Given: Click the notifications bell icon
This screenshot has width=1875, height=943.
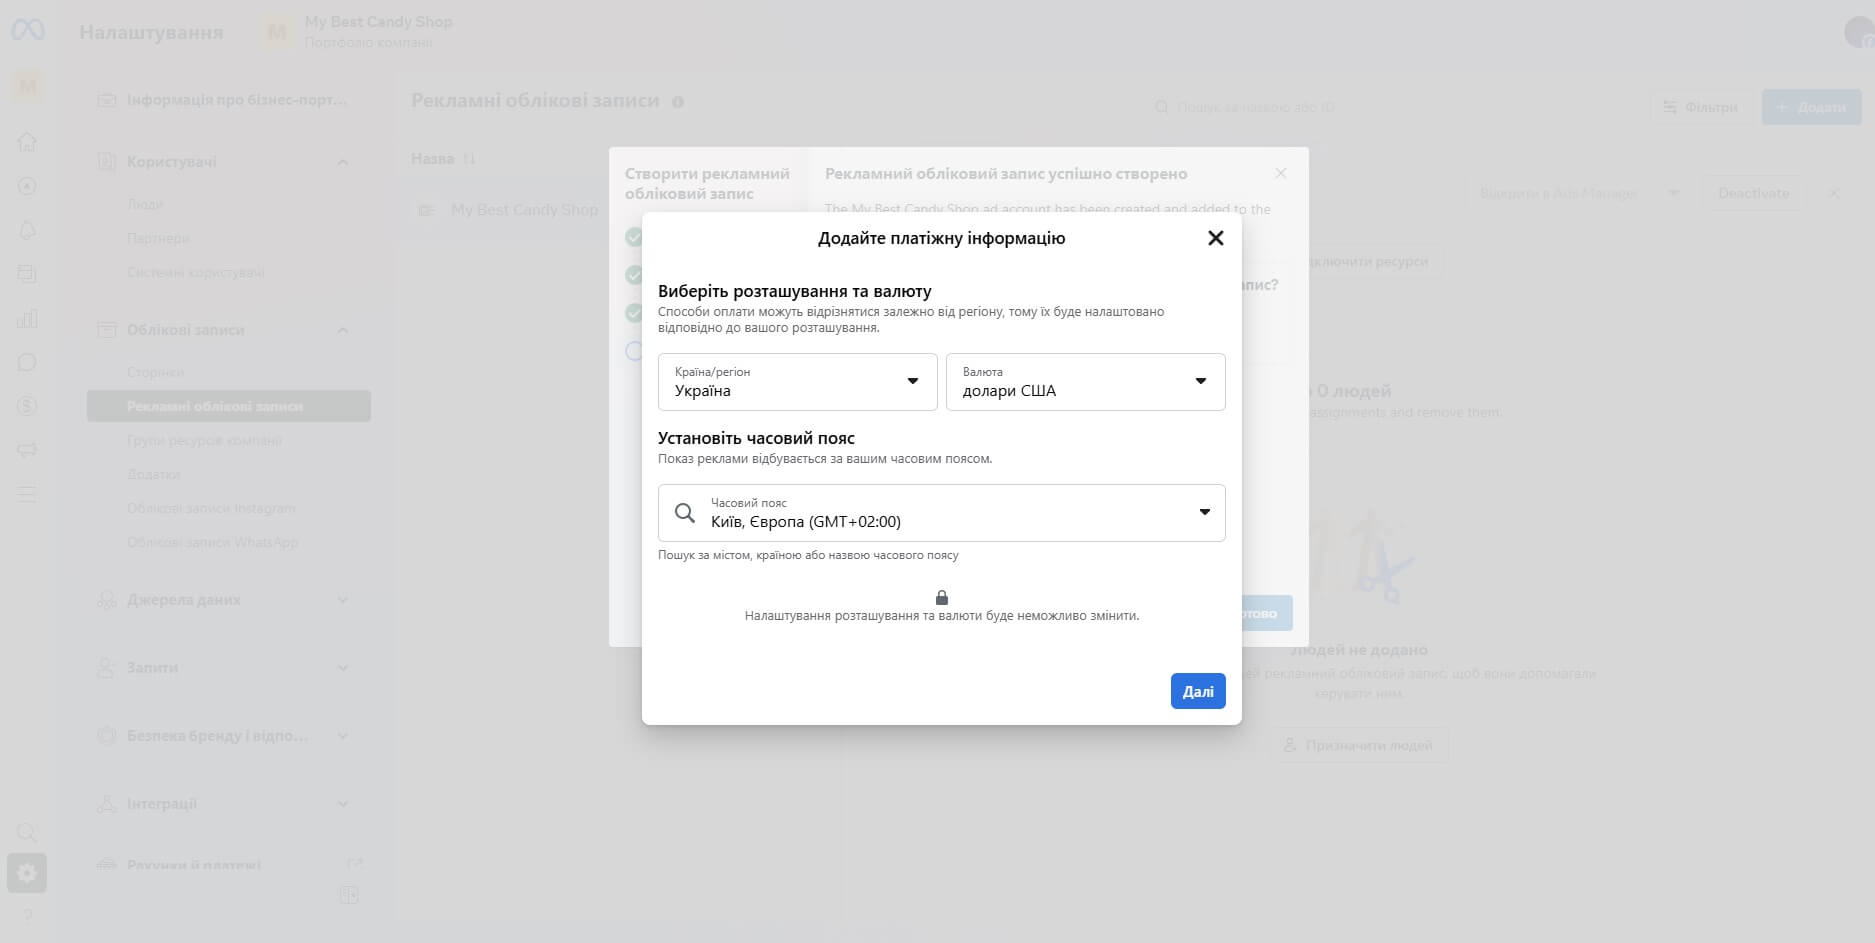Looking at the screenshot, I should (27, 230).
